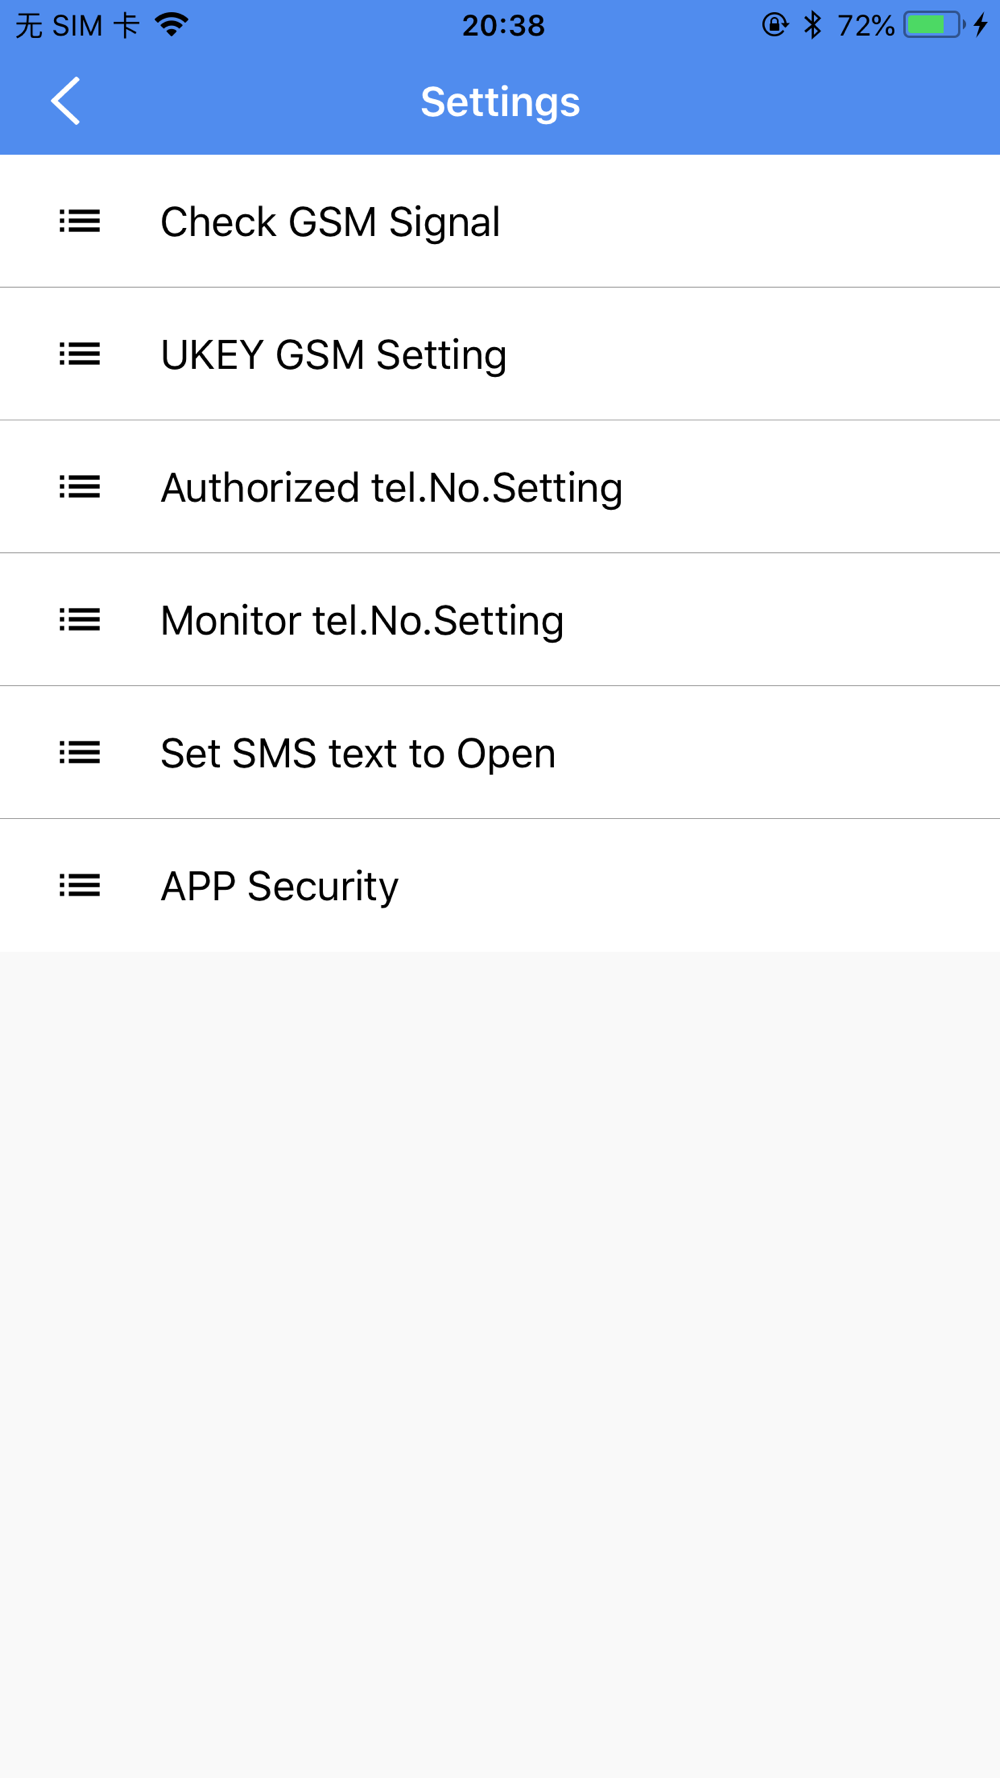The width and height of the screenshot is (1000, 1778).
Task: Click the list icon beside Monitor tel.No.Setting
Action: 80,620
